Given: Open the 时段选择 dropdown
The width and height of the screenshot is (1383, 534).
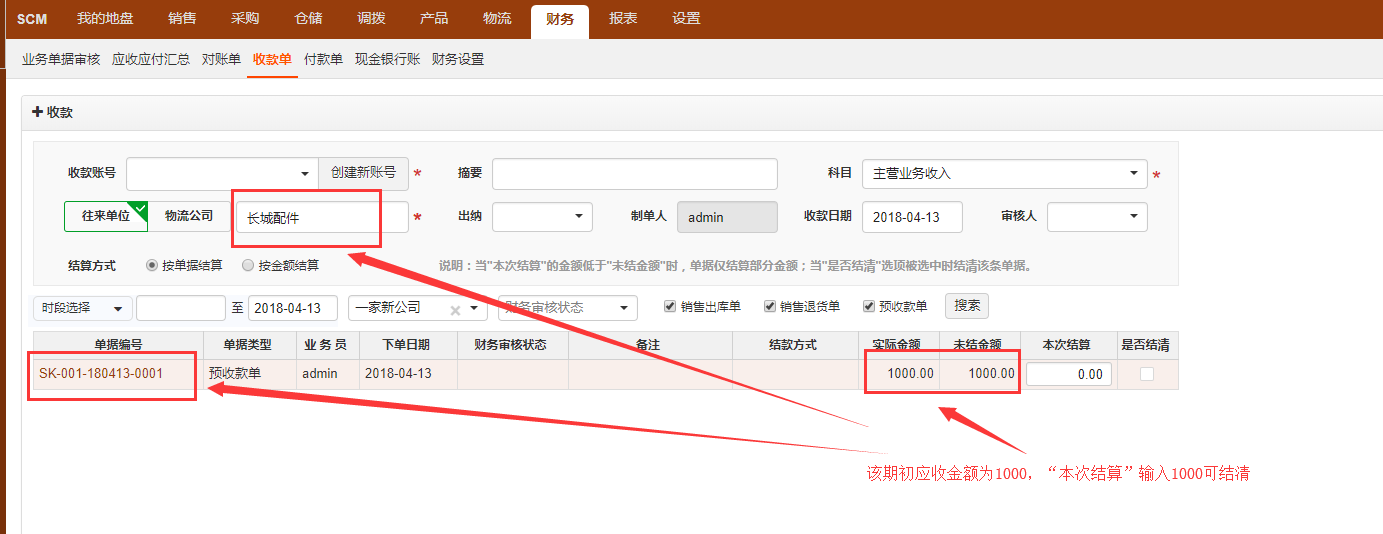Looking at the screenshot, I should tap(82, 308).
